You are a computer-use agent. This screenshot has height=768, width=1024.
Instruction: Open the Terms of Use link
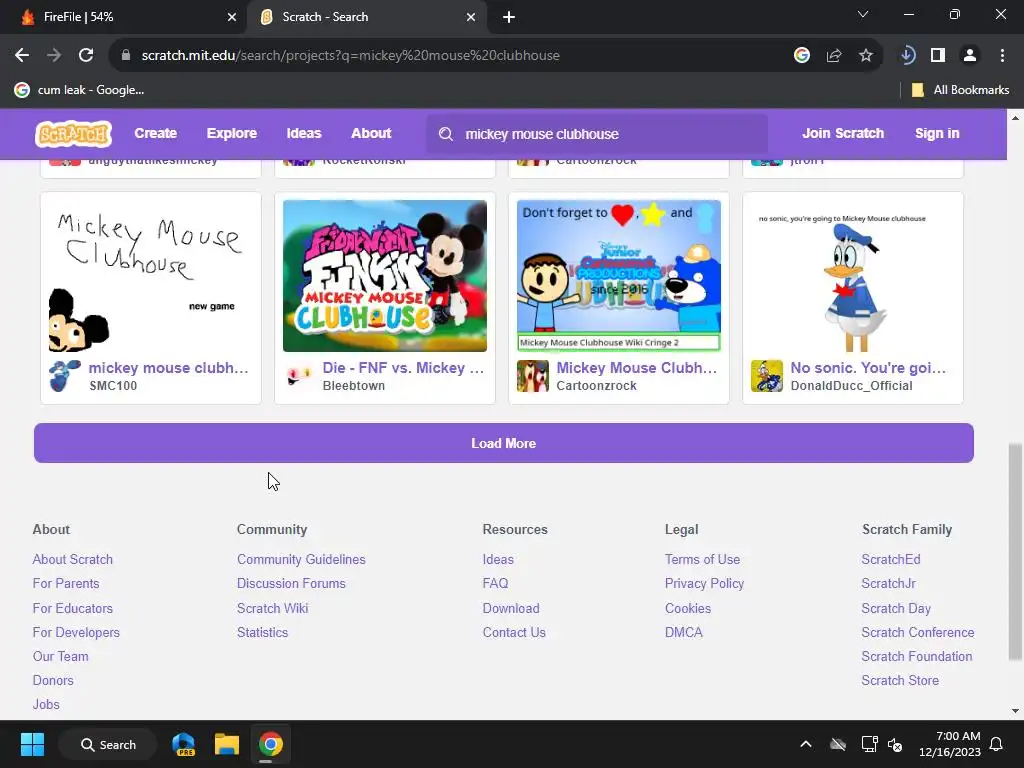pyautogui.click(x=702, y=560)
